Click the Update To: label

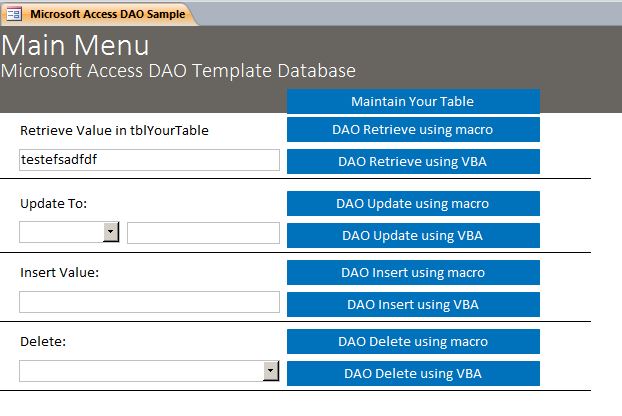[54, 203]
